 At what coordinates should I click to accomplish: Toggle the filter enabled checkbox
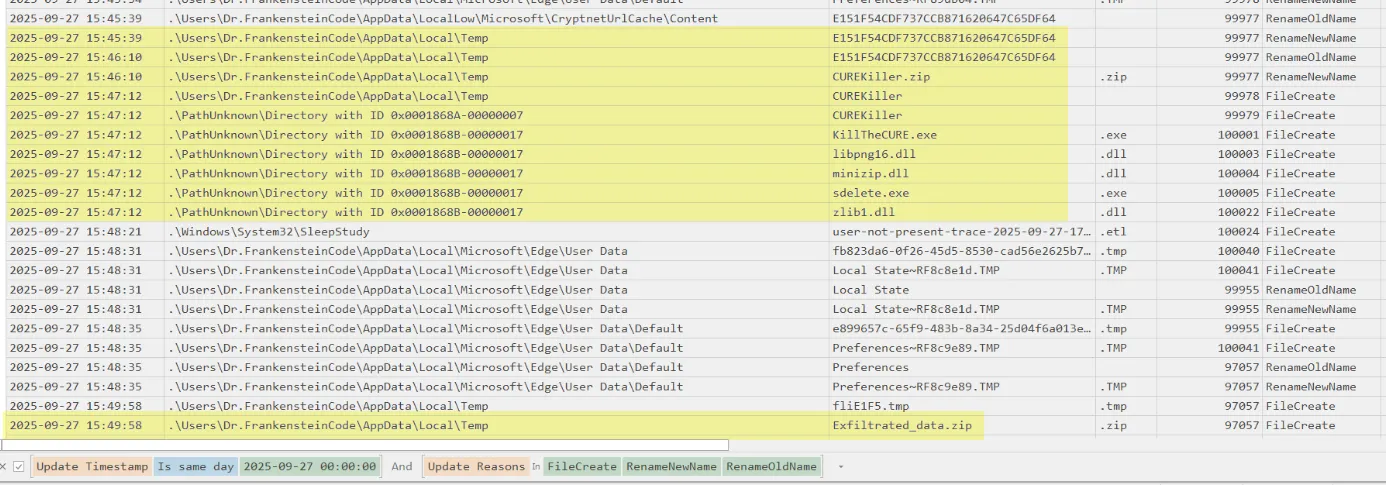[19, 467]
